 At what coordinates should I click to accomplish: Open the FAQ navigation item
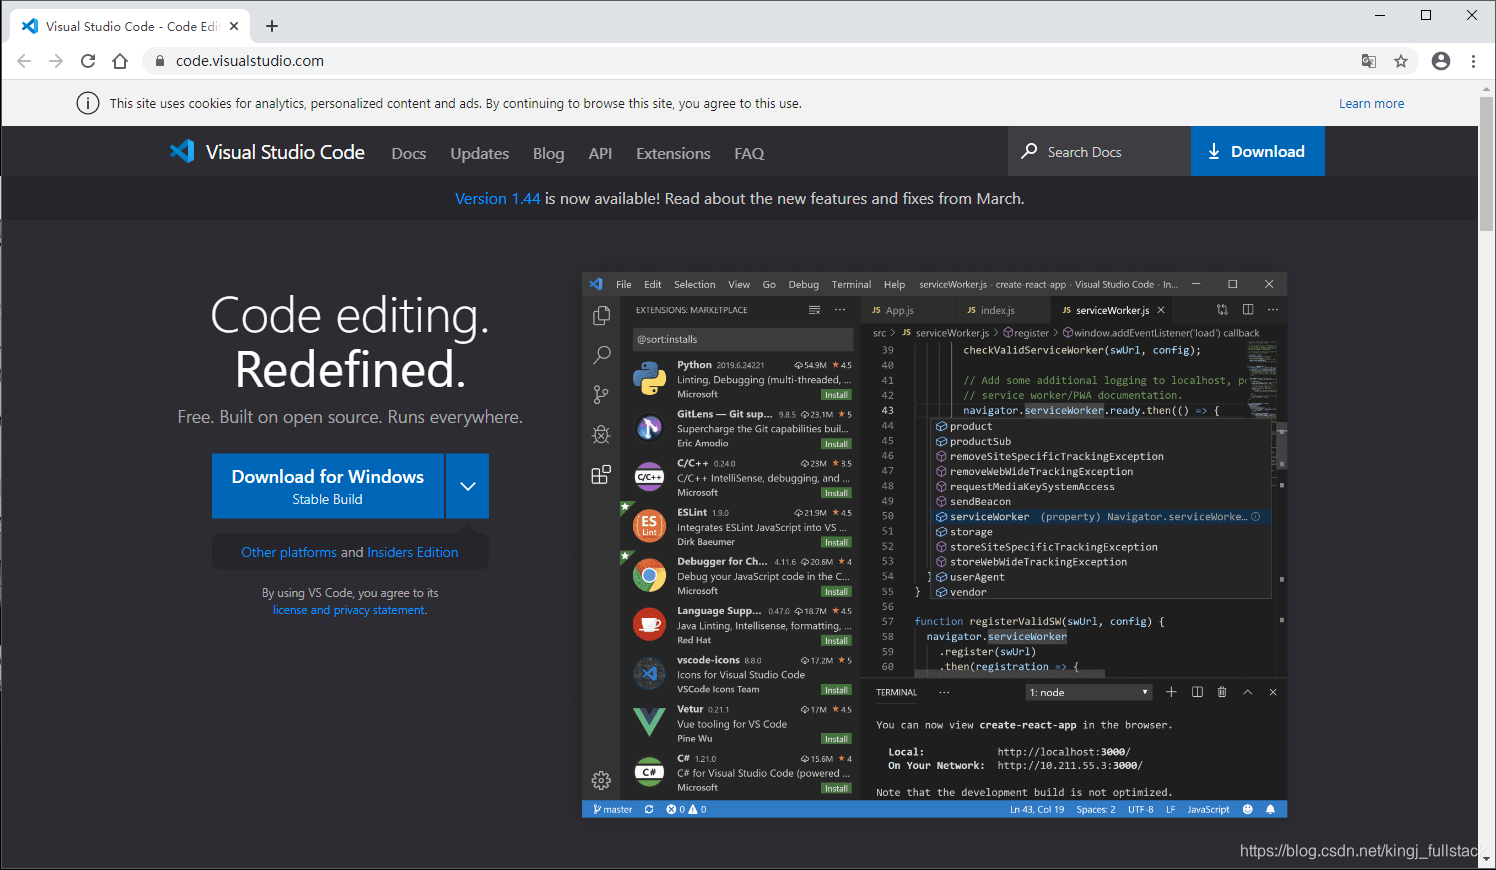[749, 153]
